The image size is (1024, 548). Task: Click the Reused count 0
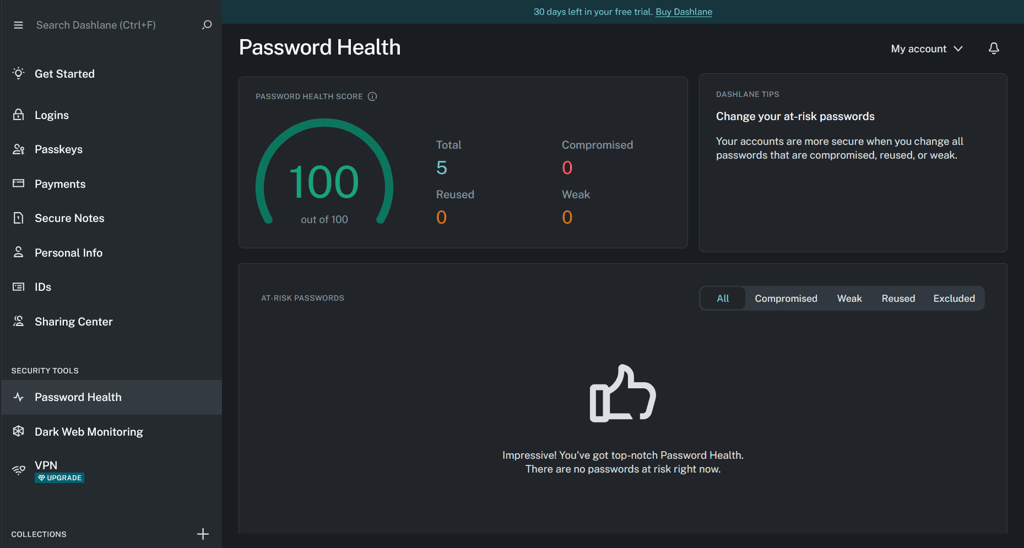click(x=441, y=218)
